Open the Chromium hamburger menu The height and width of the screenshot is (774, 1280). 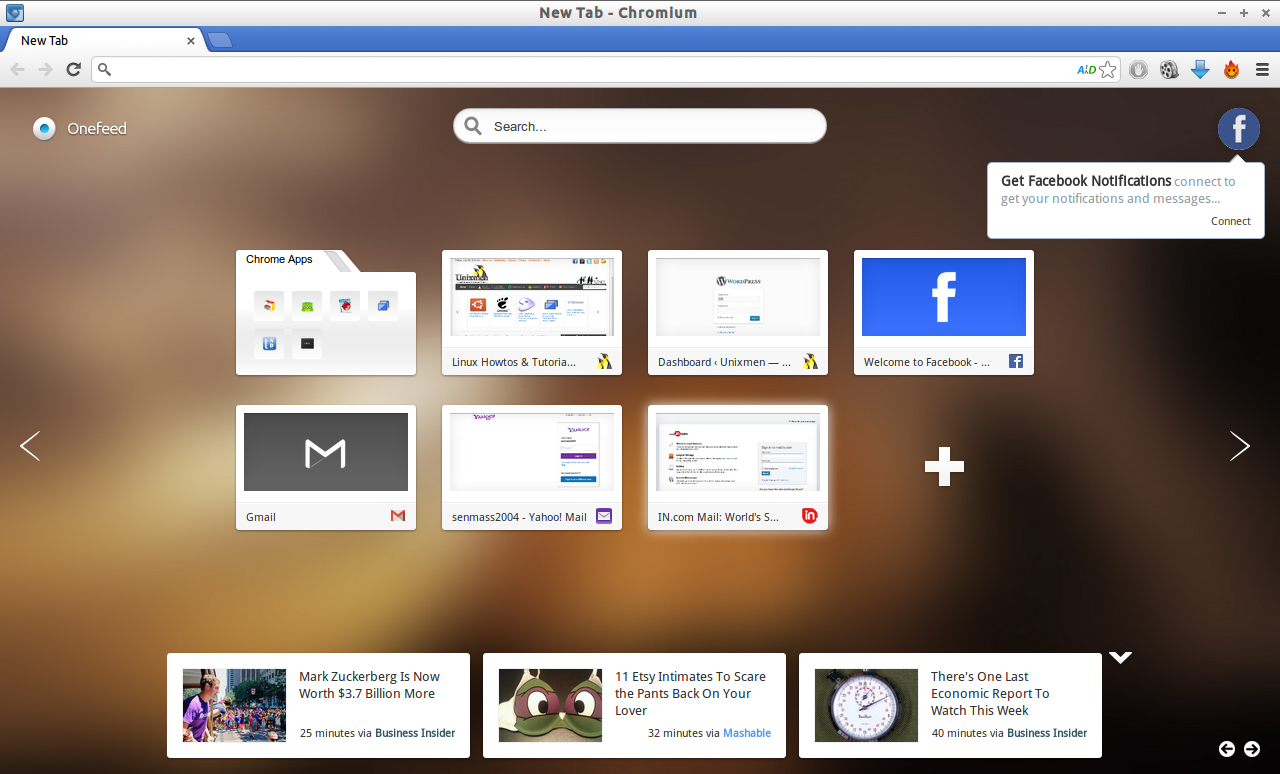1262,70
